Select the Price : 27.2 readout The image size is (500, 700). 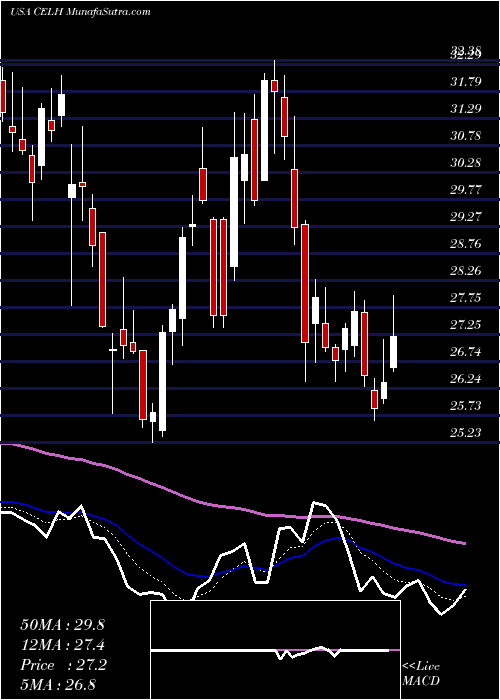click(x=63, y=665)
